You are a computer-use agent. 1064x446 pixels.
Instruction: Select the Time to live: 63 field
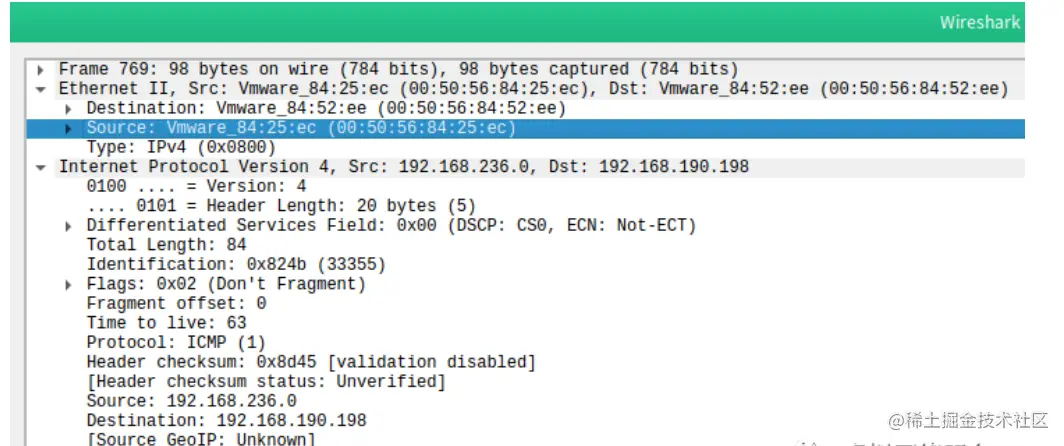click(x=166, y=323)
